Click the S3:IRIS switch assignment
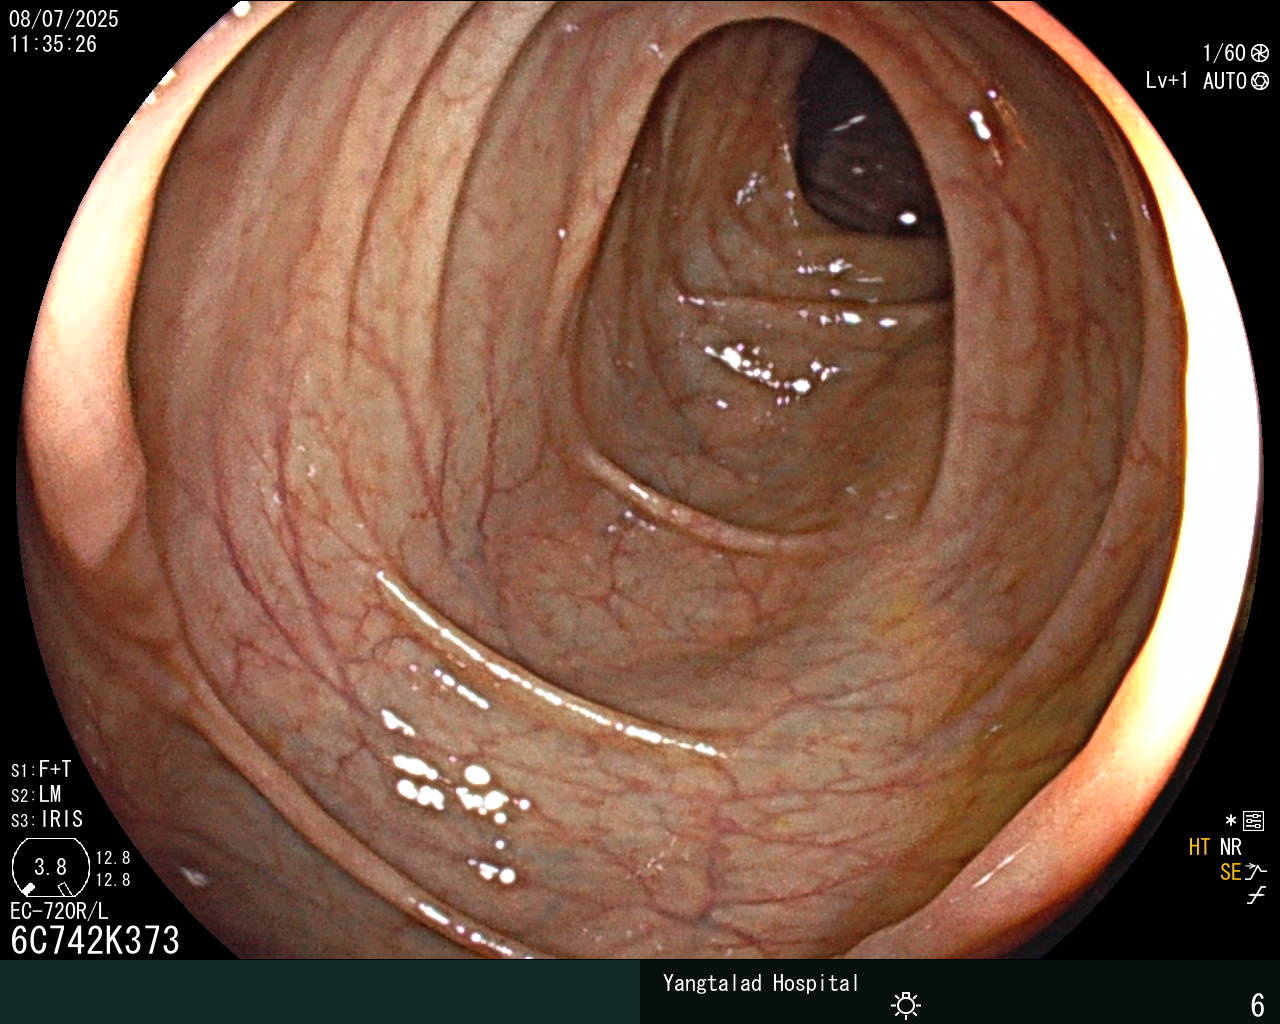This screenshot has height=1024, width=1280. [x=47, y=819]
